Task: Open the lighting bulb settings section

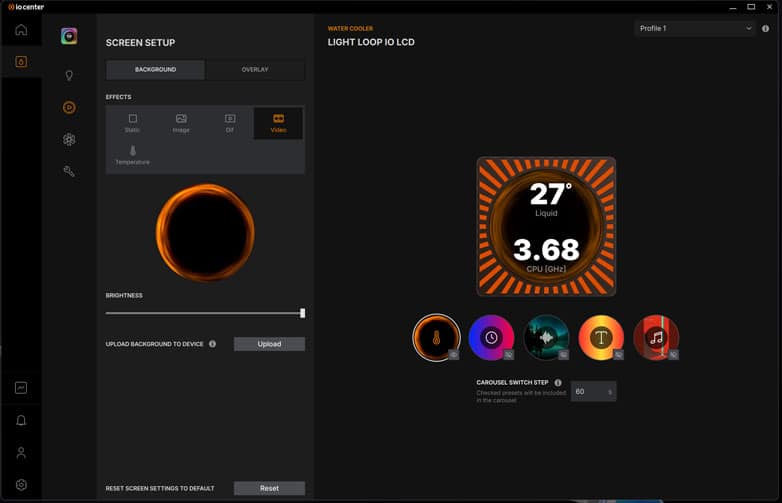Action: point(69,75)
